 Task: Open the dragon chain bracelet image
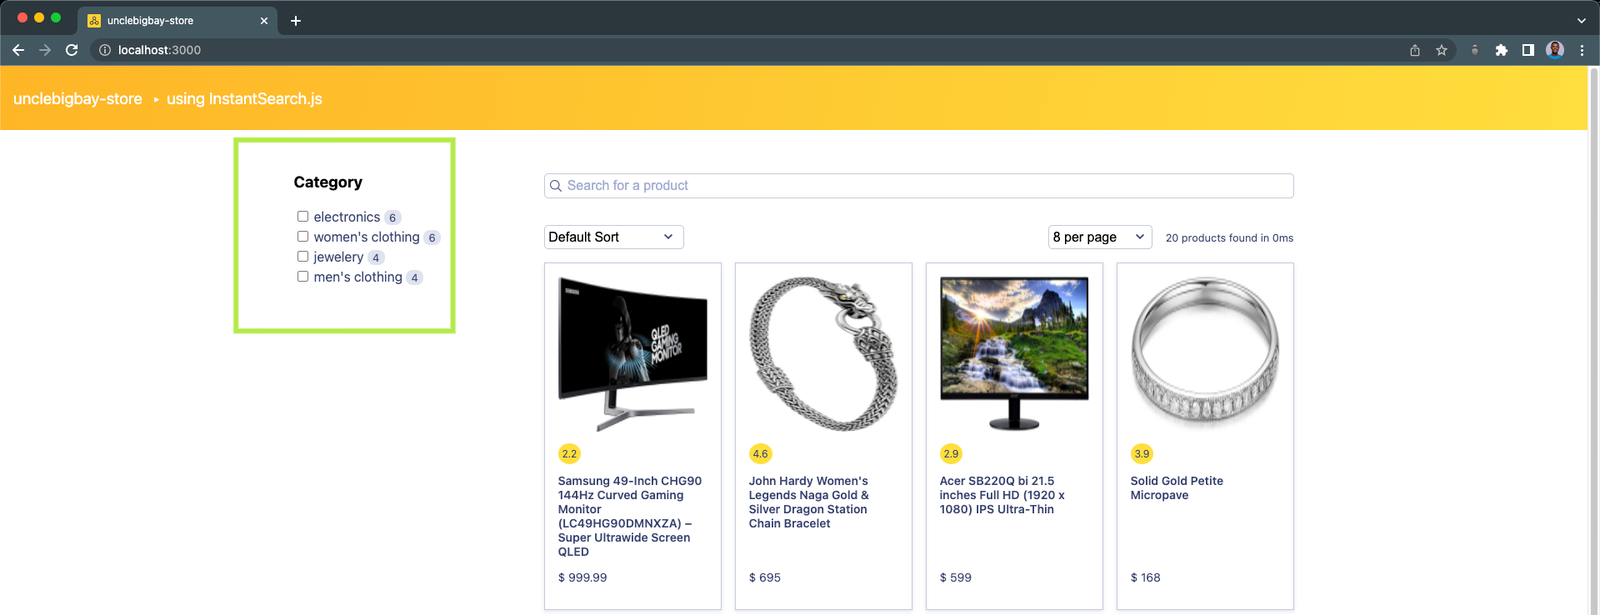point(824,354)
